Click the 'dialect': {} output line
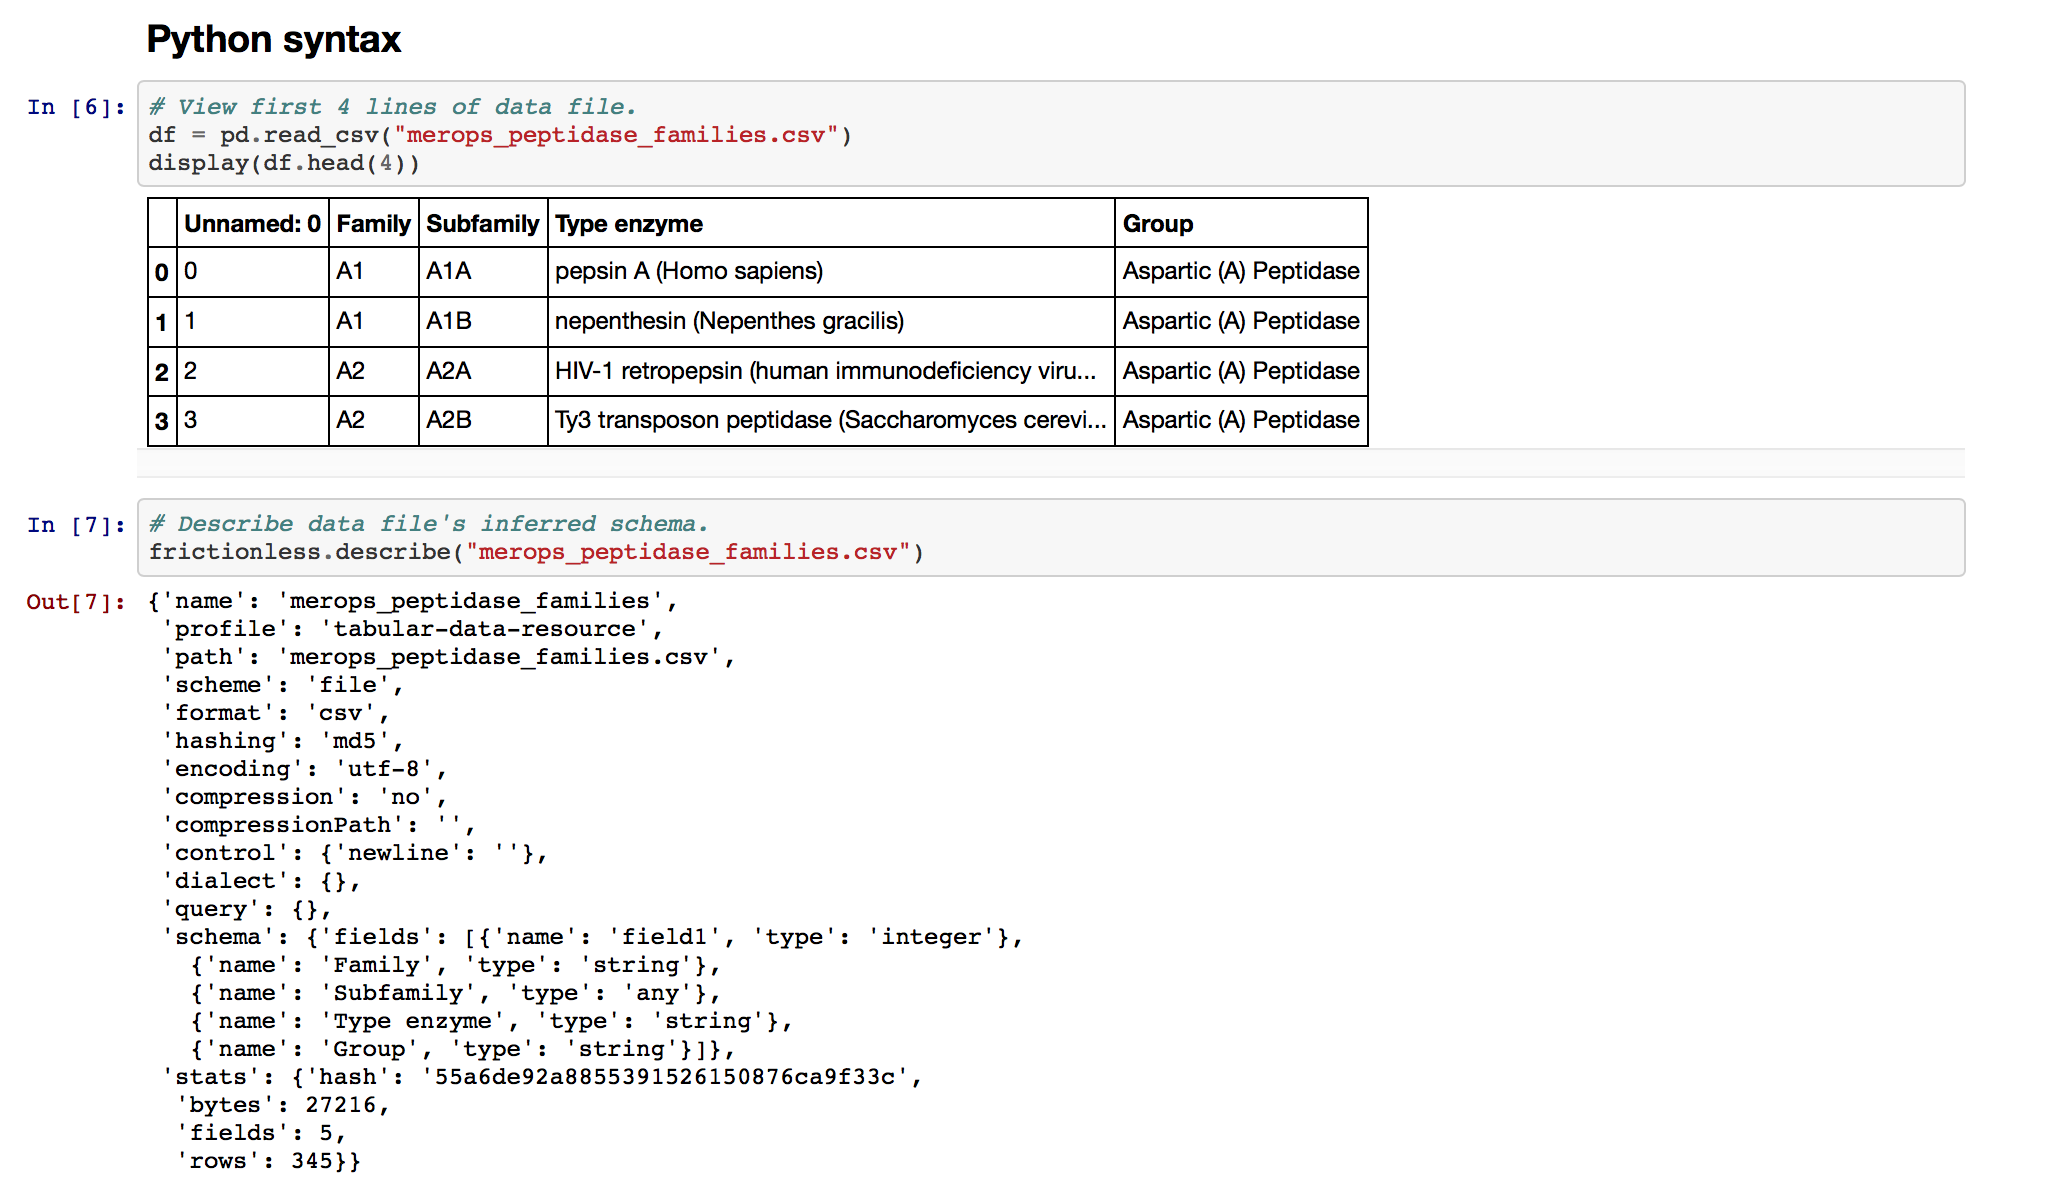Screen dimensions: 2059x1182 pos(261,881)
